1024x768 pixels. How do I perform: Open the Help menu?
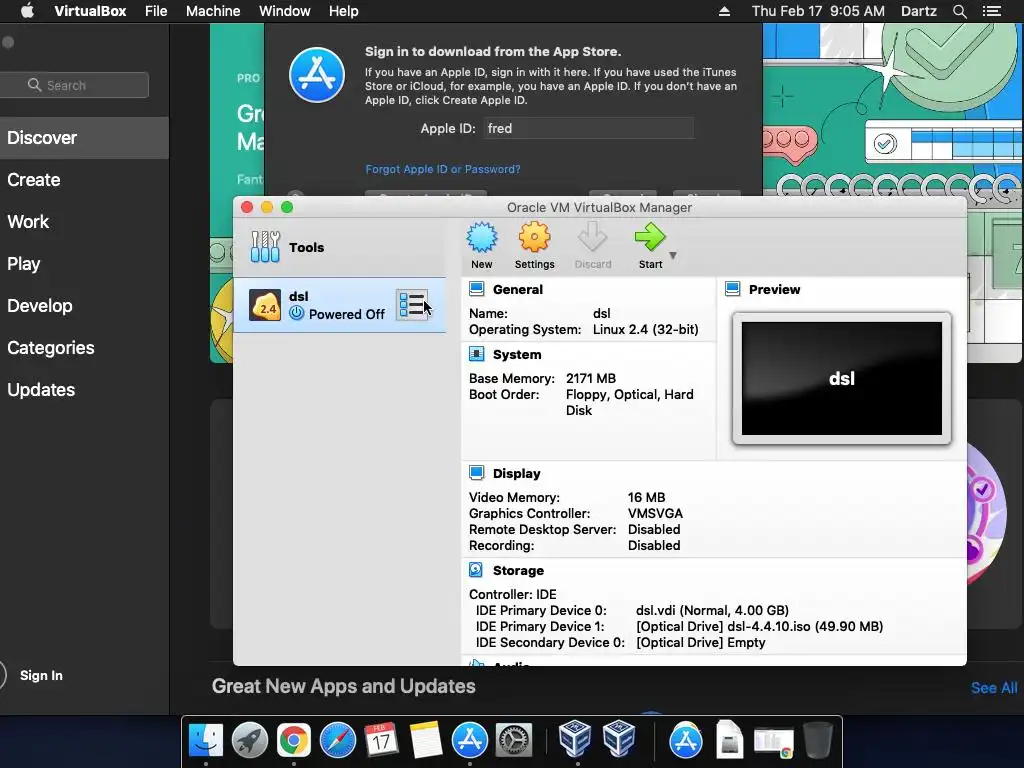(344, 11)
